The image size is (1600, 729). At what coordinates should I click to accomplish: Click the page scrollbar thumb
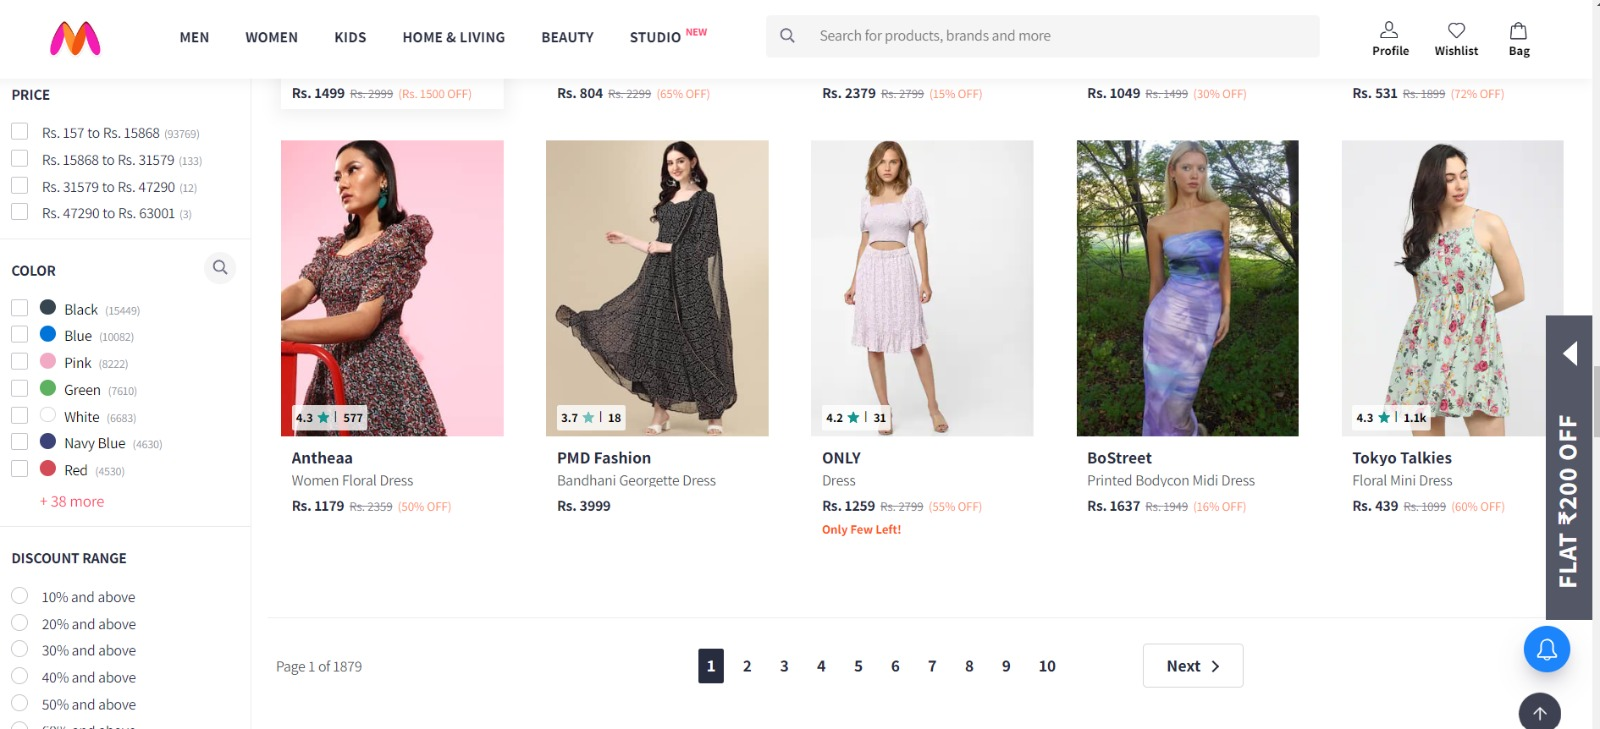pos(1596,400)
